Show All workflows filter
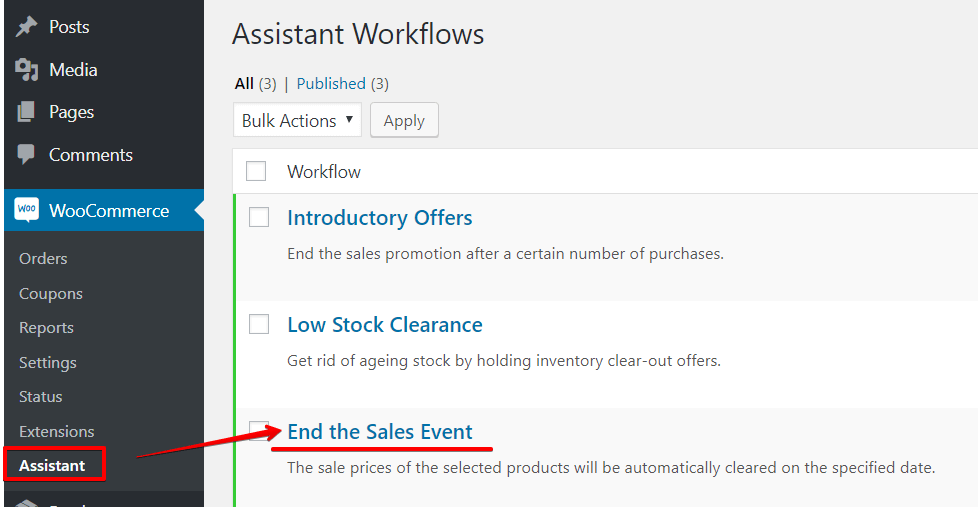Screen dimensions: 978x507 click(x=244, y=84)
